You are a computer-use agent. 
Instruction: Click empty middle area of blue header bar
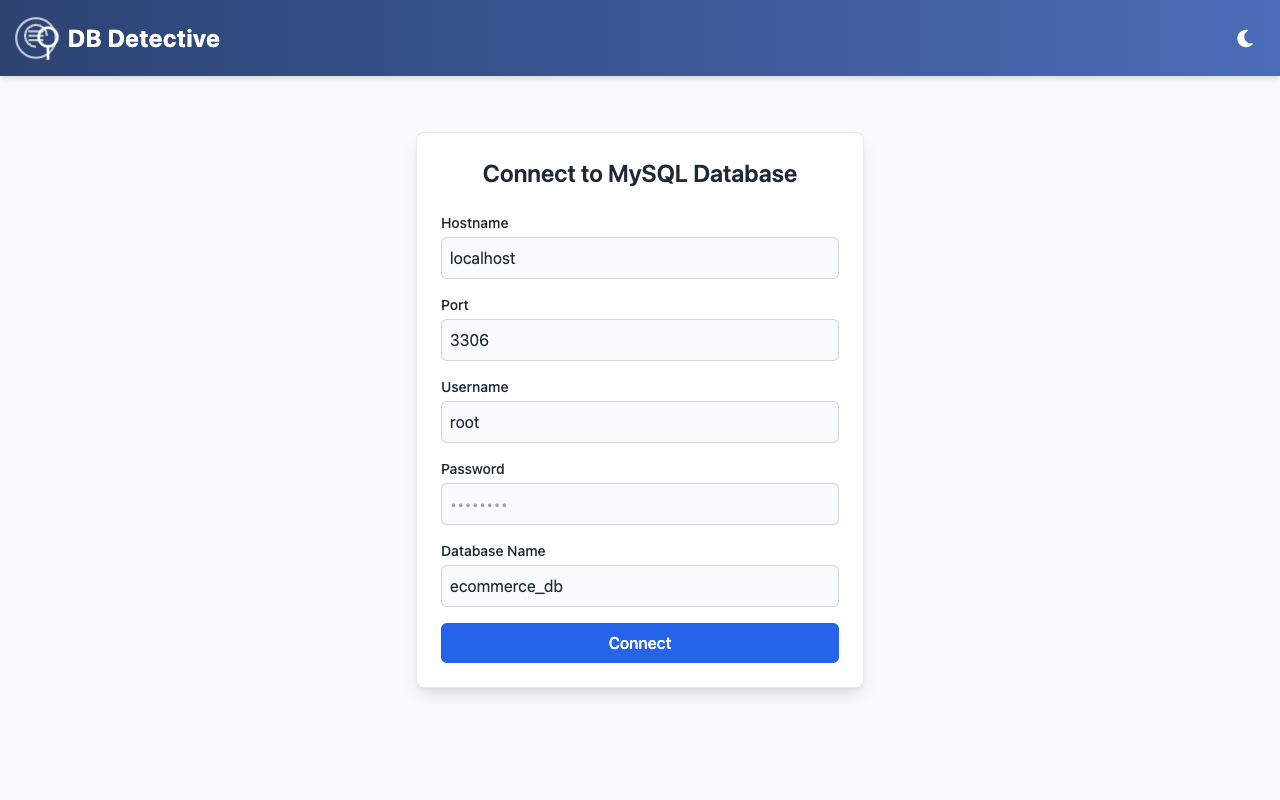pyautogui.click(x=700, y=38)
